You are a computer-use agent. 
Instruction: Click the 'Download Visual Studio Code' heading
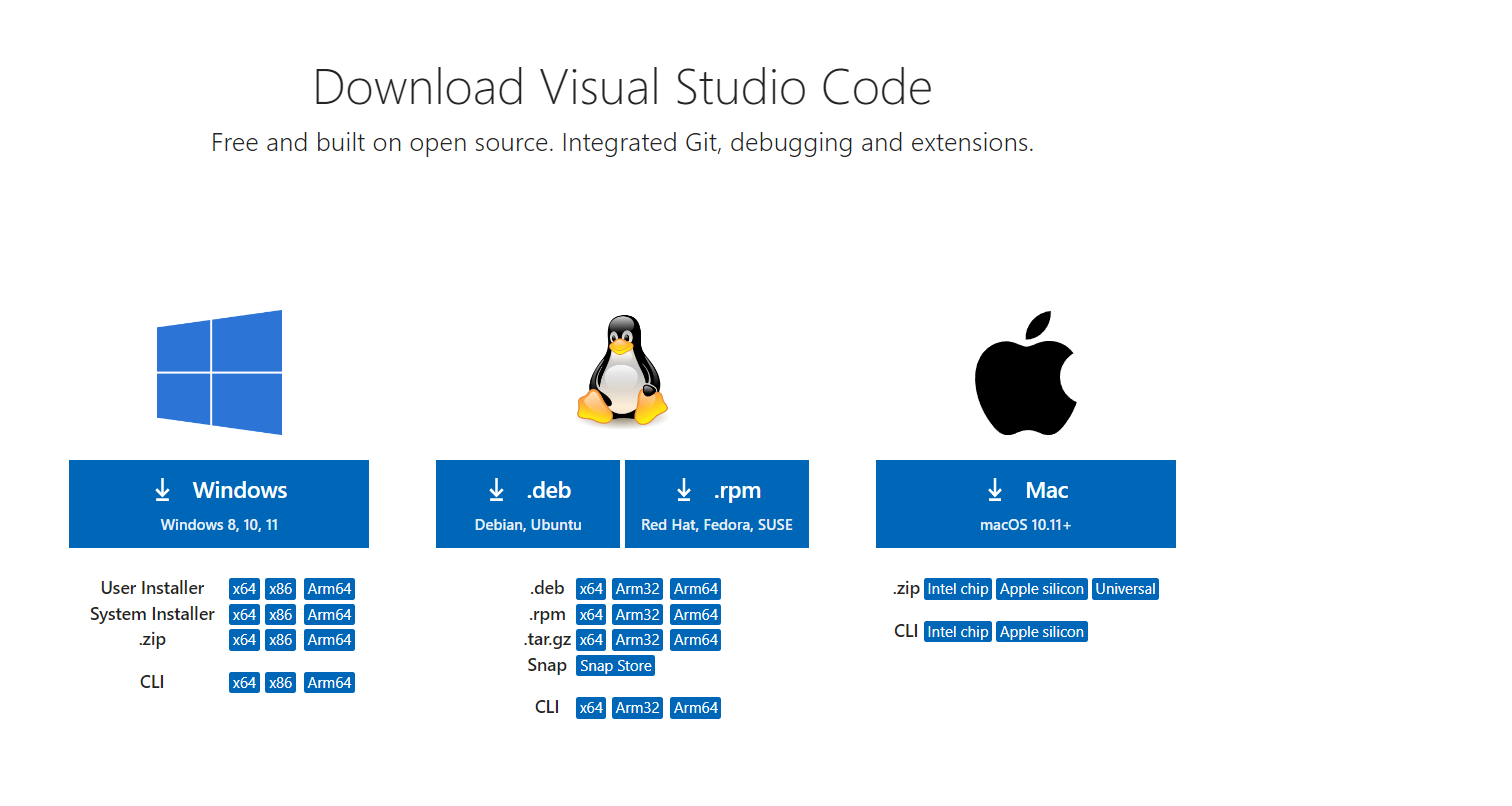click(x=623, y=87)
